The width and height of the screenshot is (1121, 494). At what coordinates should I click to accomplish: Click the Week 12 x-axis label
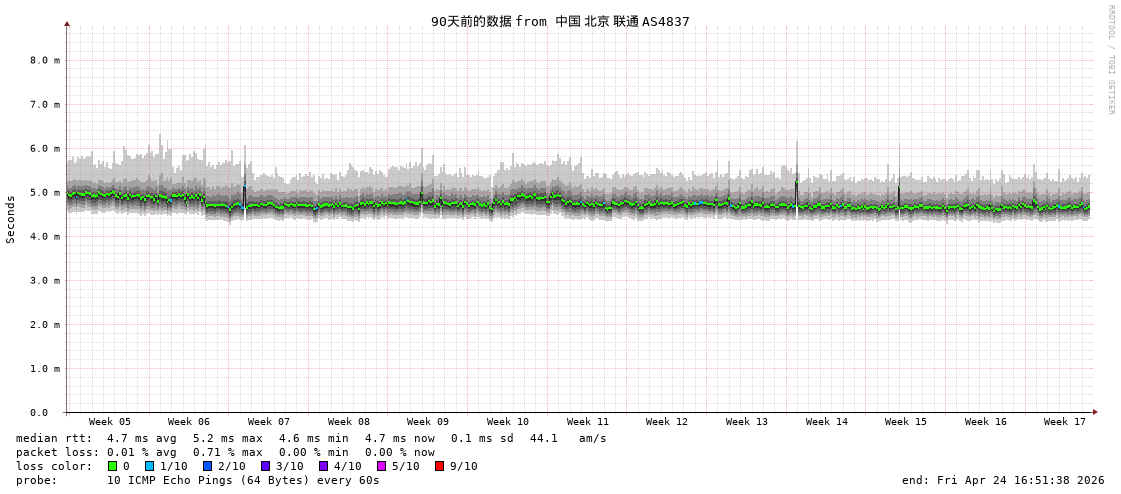pyautogui.click(x=667, y=422)
